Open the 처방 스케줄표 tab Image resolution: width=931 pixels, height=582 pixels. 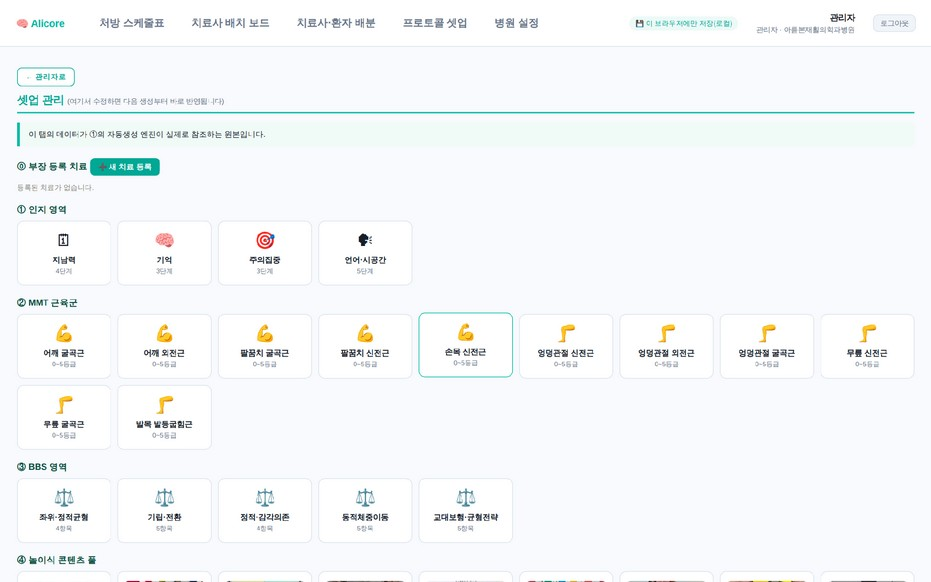[132, 23]
